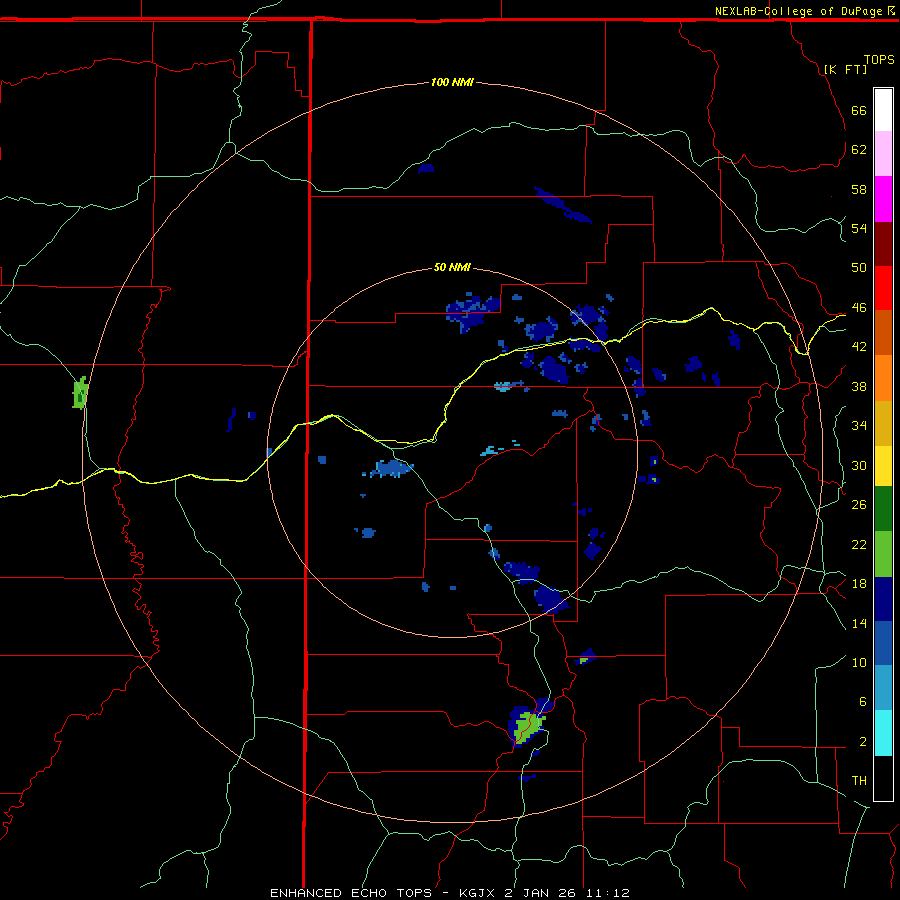The width and height of the screenshot is (900, 900).
Task: Click the green echo on the 100 NMI ring
Action: [80, 393]
